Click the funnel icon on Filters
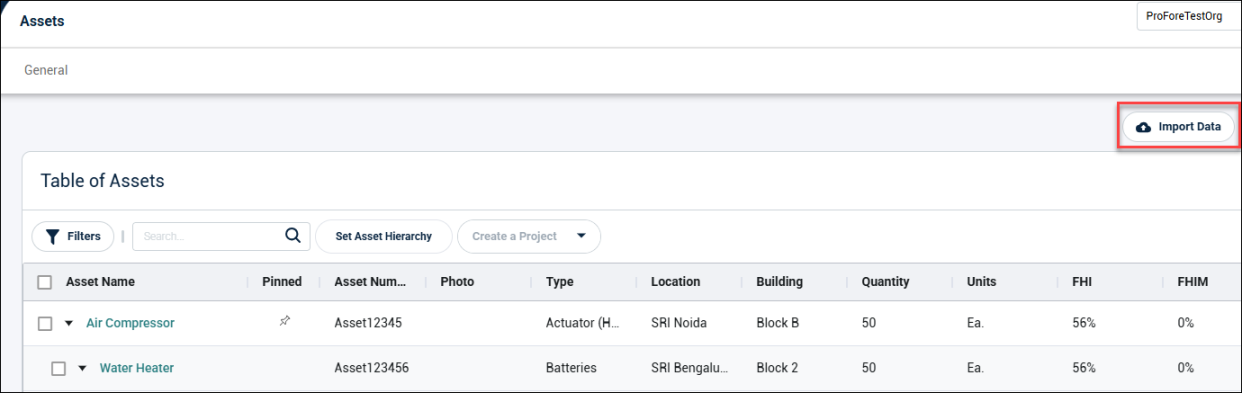The width and height of the screenshot is (1242, 393). tap(52, 237)
